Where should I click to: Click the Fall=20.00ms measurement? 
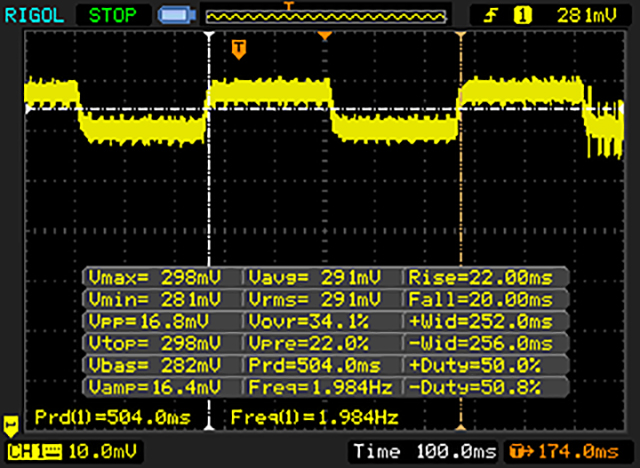click(x=480, y=299)
